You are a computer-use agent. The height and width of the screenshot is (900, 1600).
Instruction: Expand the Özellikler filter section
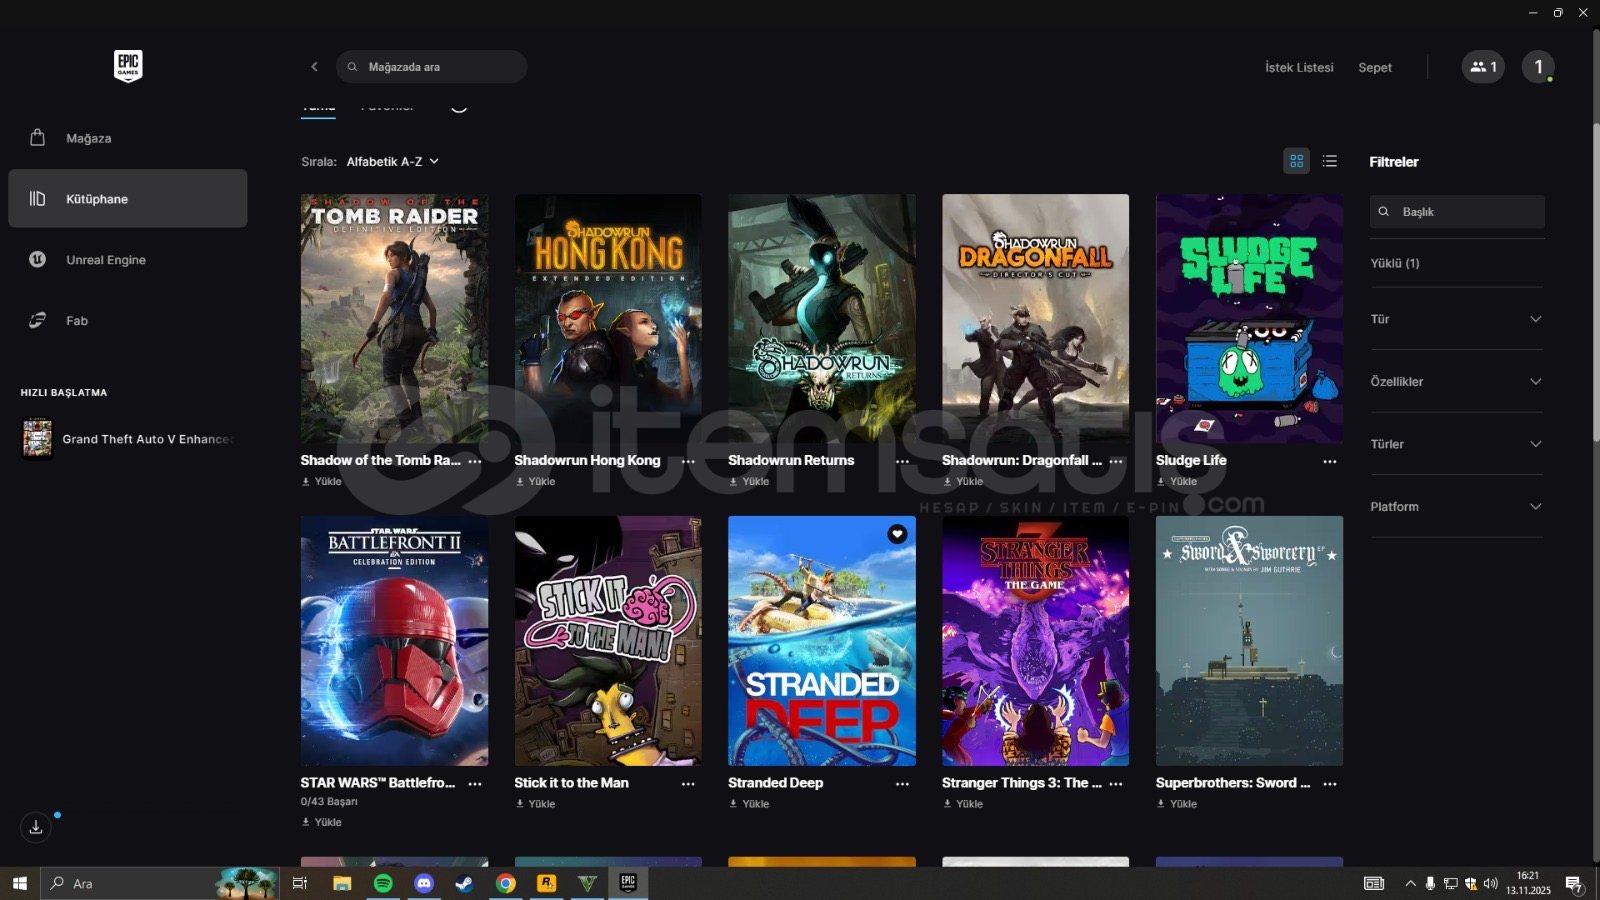tap(1456, 382)
